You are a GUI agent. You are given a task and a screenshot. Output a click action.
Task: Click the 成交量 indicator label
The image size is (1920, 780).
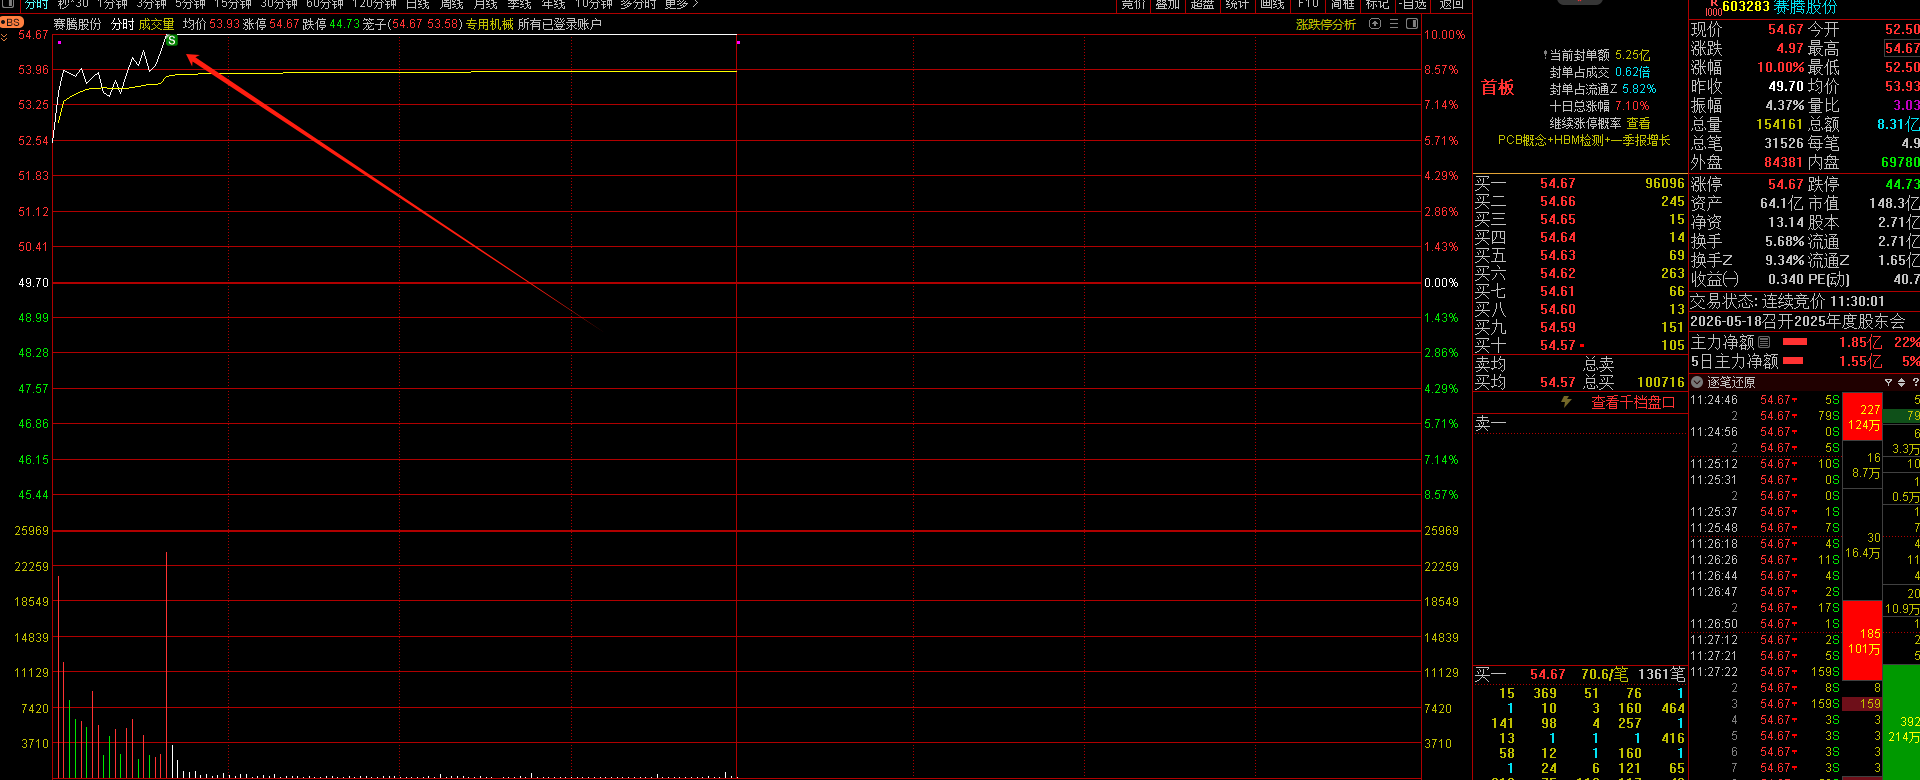coord(156,24)
